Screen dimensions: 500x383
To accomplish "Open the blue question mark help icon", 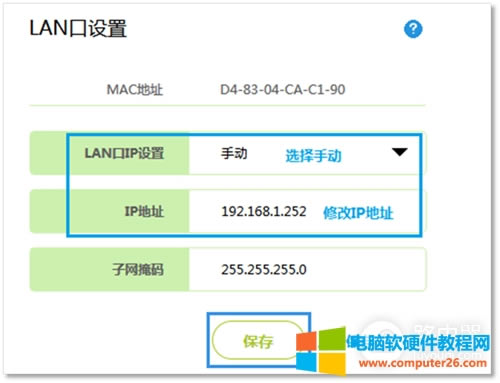I will 413,29.
